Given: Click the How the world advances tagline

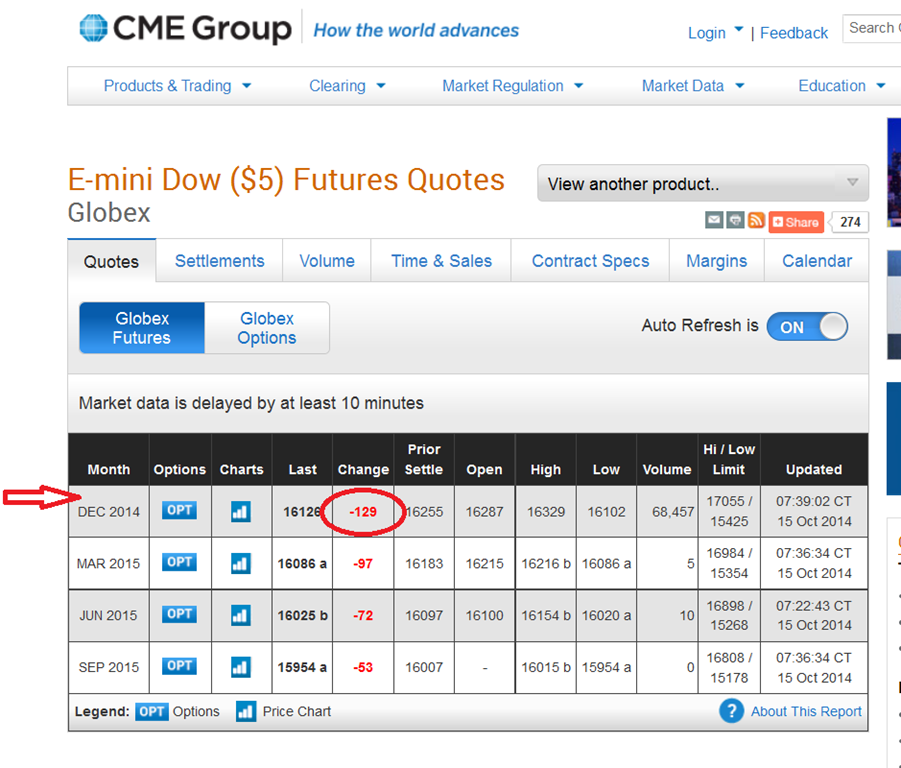Looking at the screenshot, I should [416, 30].
